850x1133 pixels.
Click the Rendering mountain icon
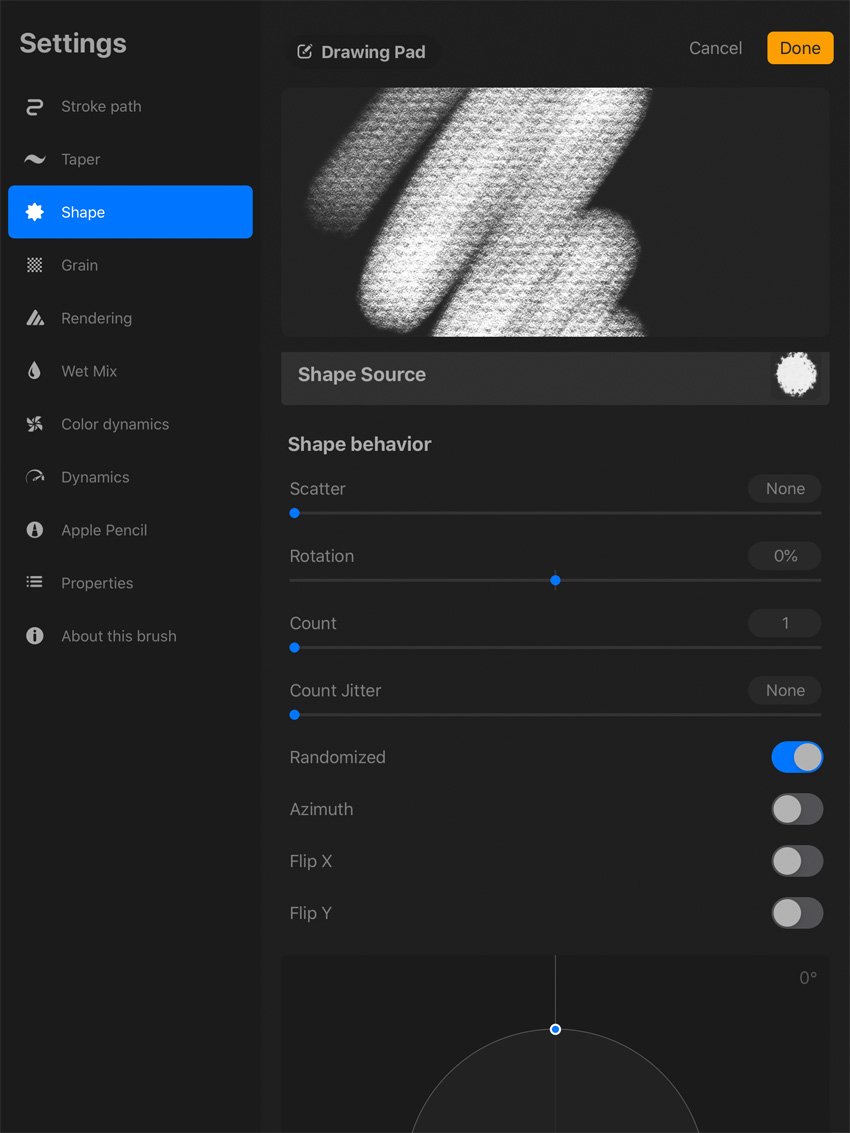[x=35, y=318]
